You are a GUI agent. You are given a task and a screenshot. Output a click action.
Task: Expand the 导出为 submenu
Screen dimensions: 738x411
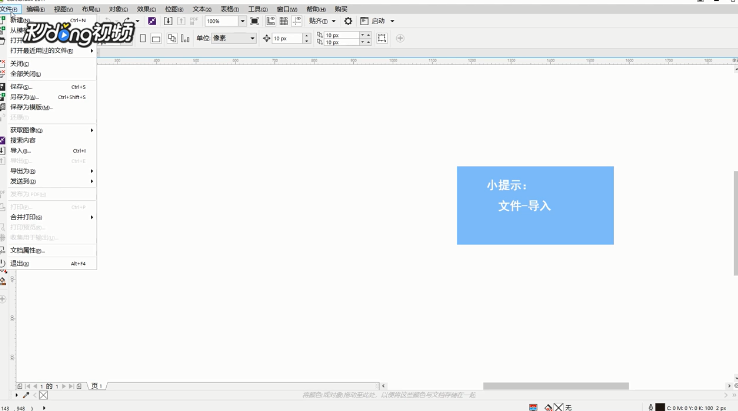tap(48, 171)
